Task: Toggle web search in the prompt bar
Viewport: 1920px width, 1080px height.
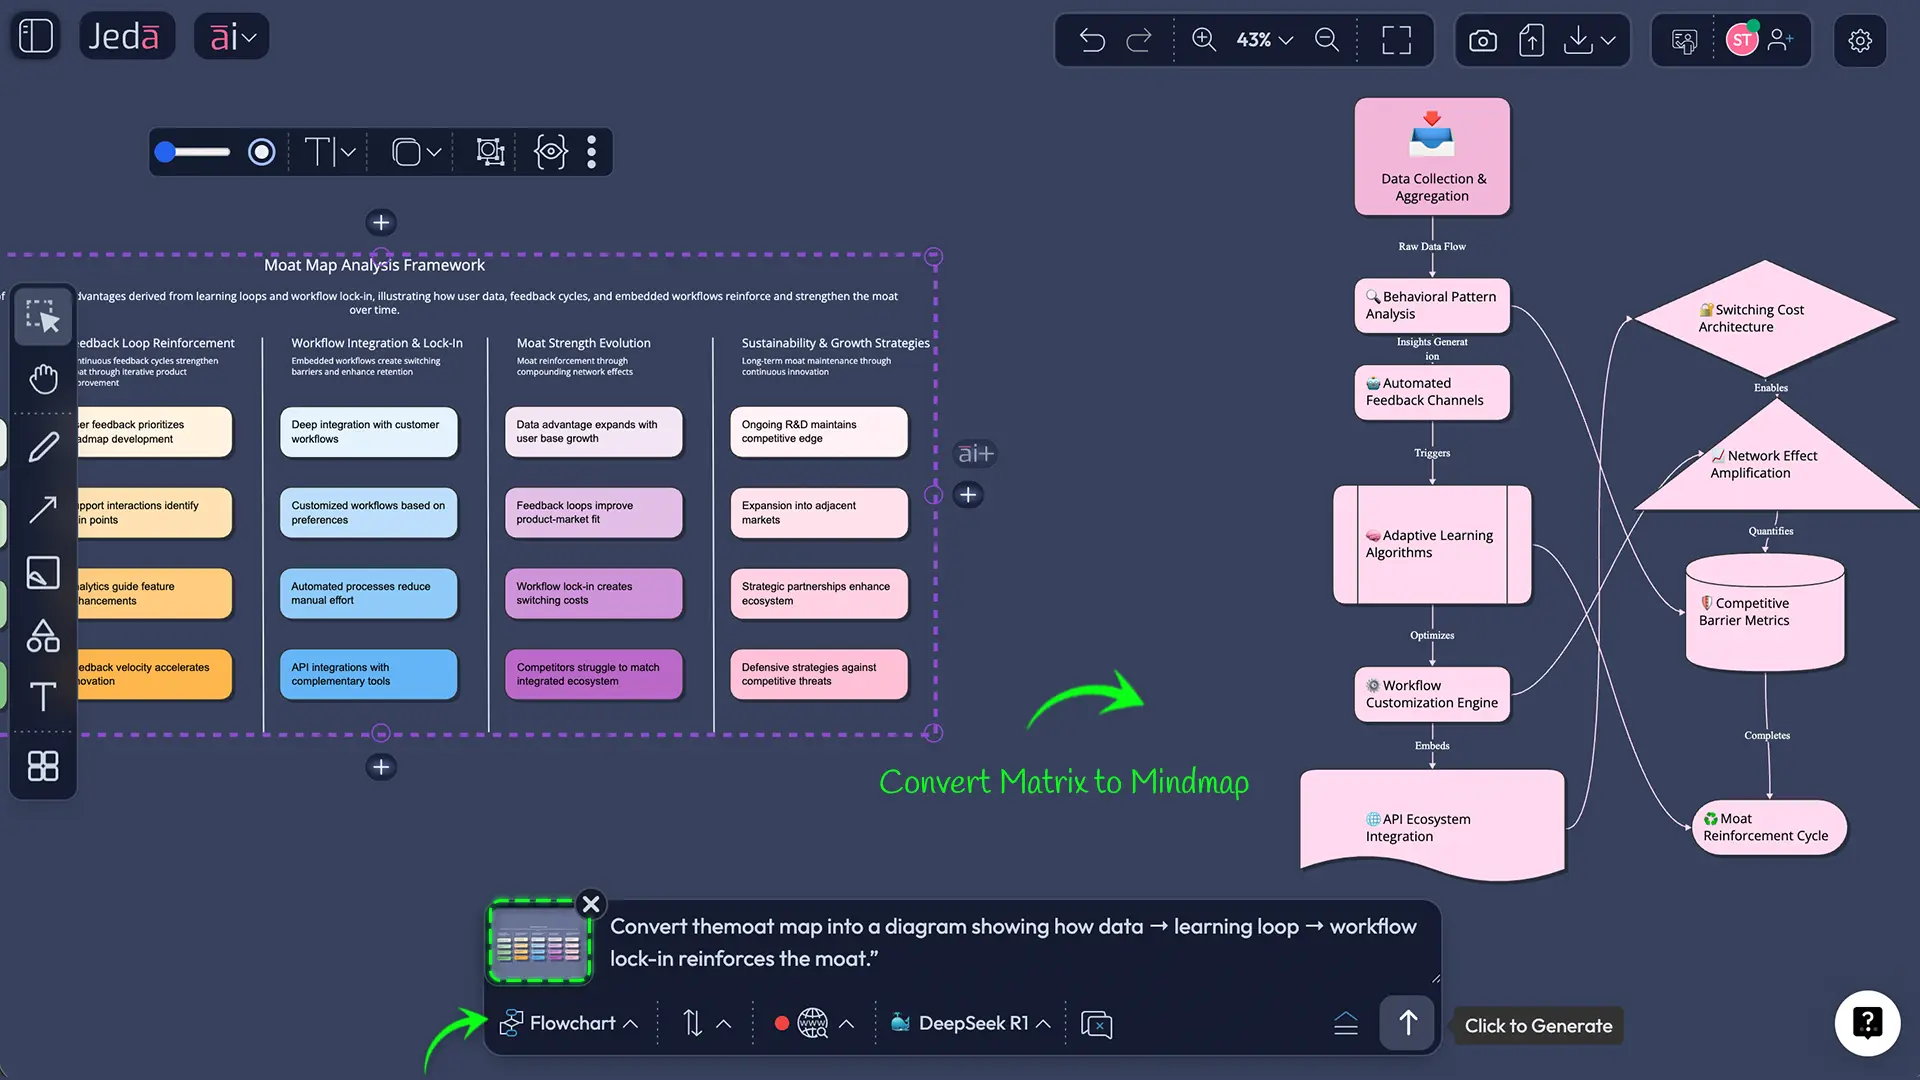Action: [x=812, y=1023]
